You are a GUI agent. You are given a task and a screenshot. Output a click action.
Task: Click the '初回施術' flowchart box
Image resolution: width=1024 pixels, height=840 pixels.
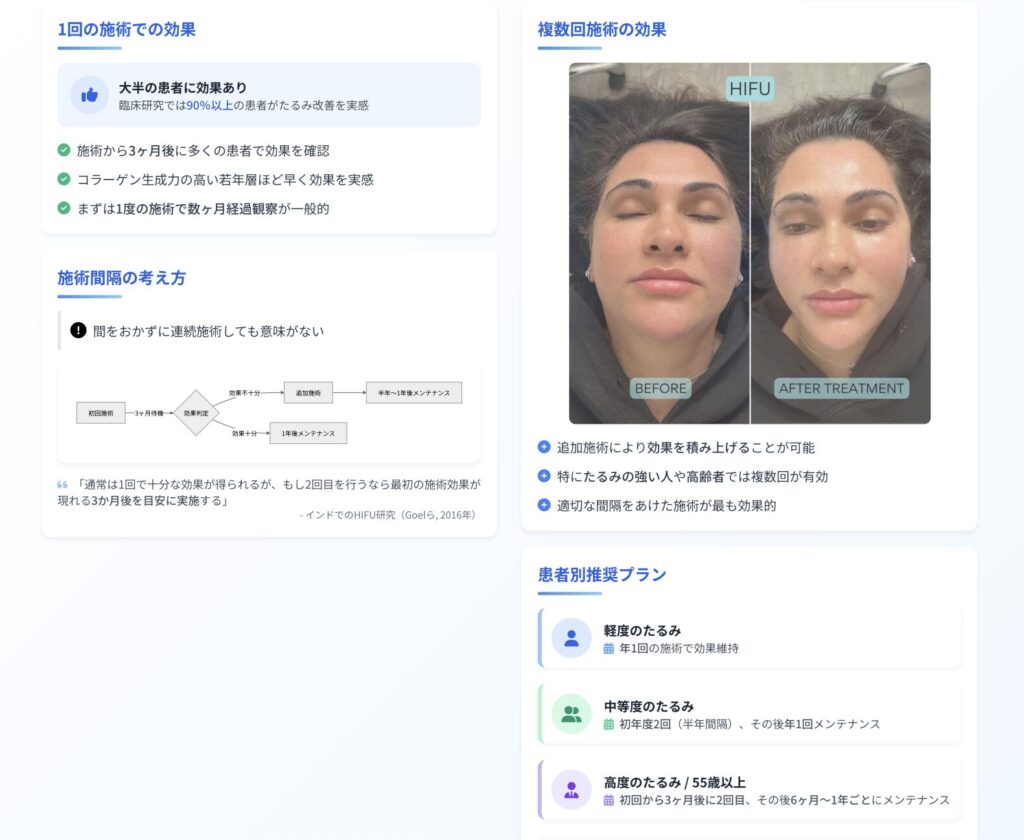click(101, 413)
